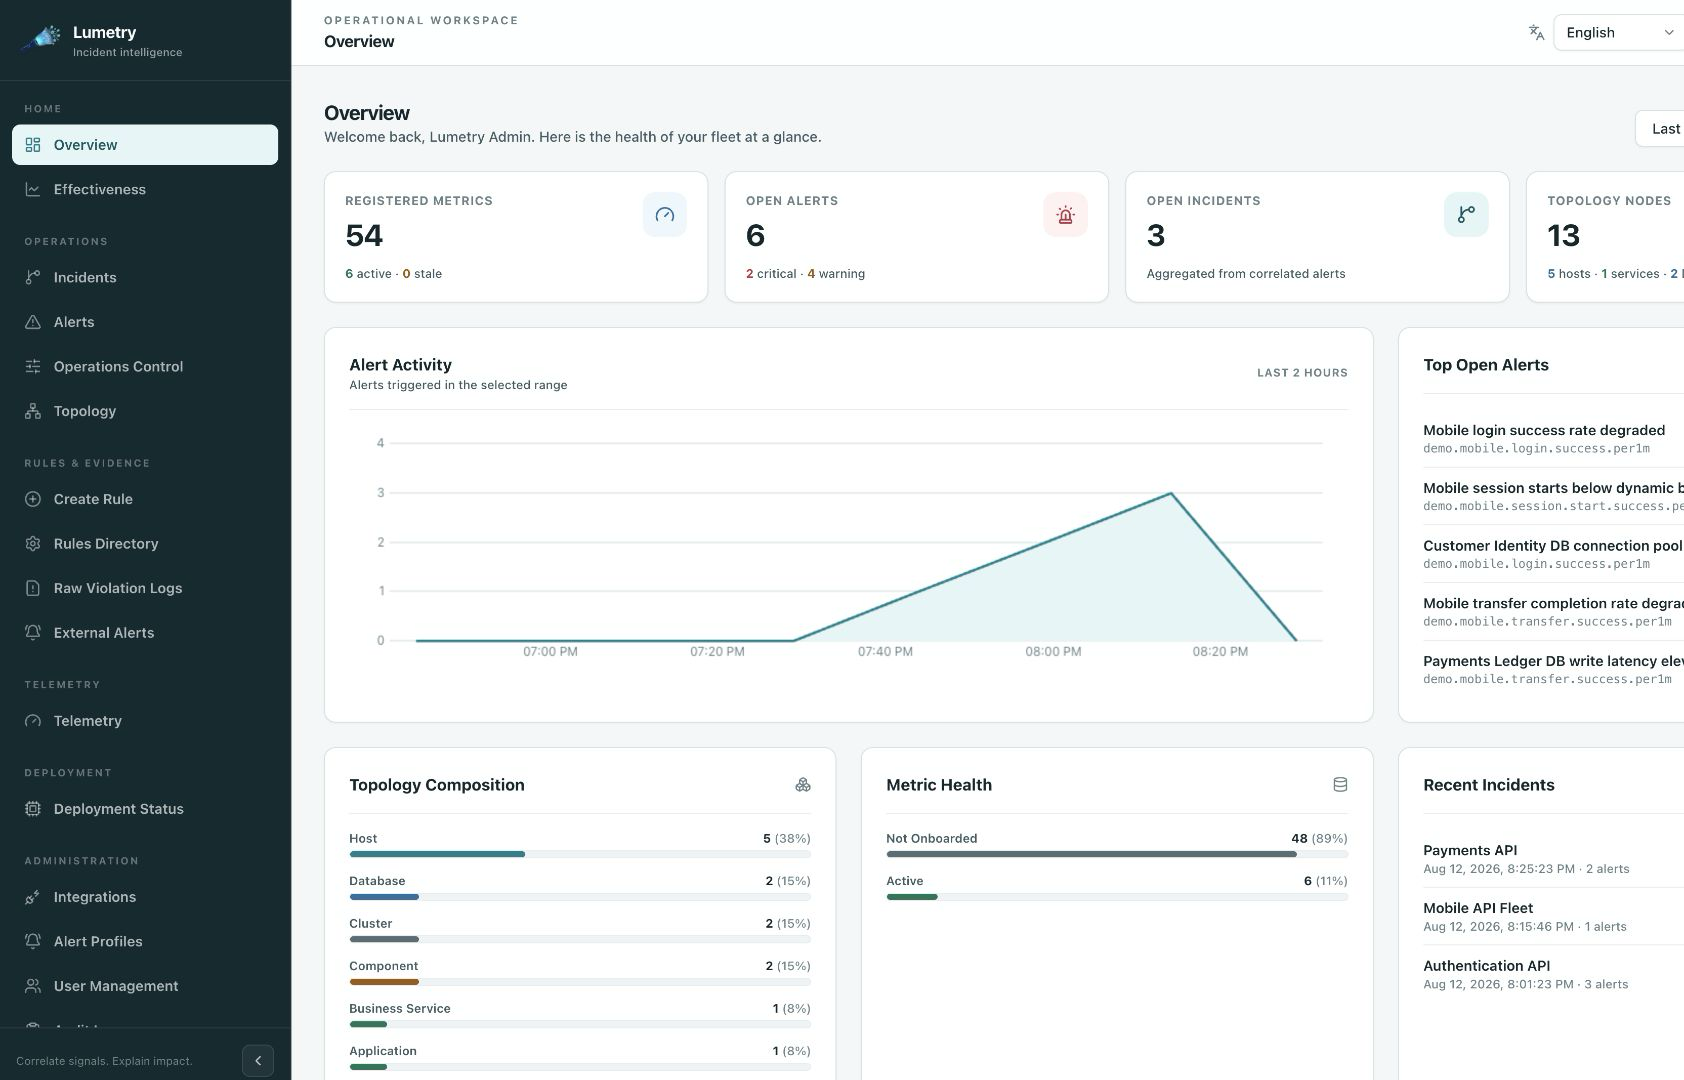Viewport: 1684px width, 1080px height.
Task: Click the Active metric health bar
Action: tap(1117, 897)
